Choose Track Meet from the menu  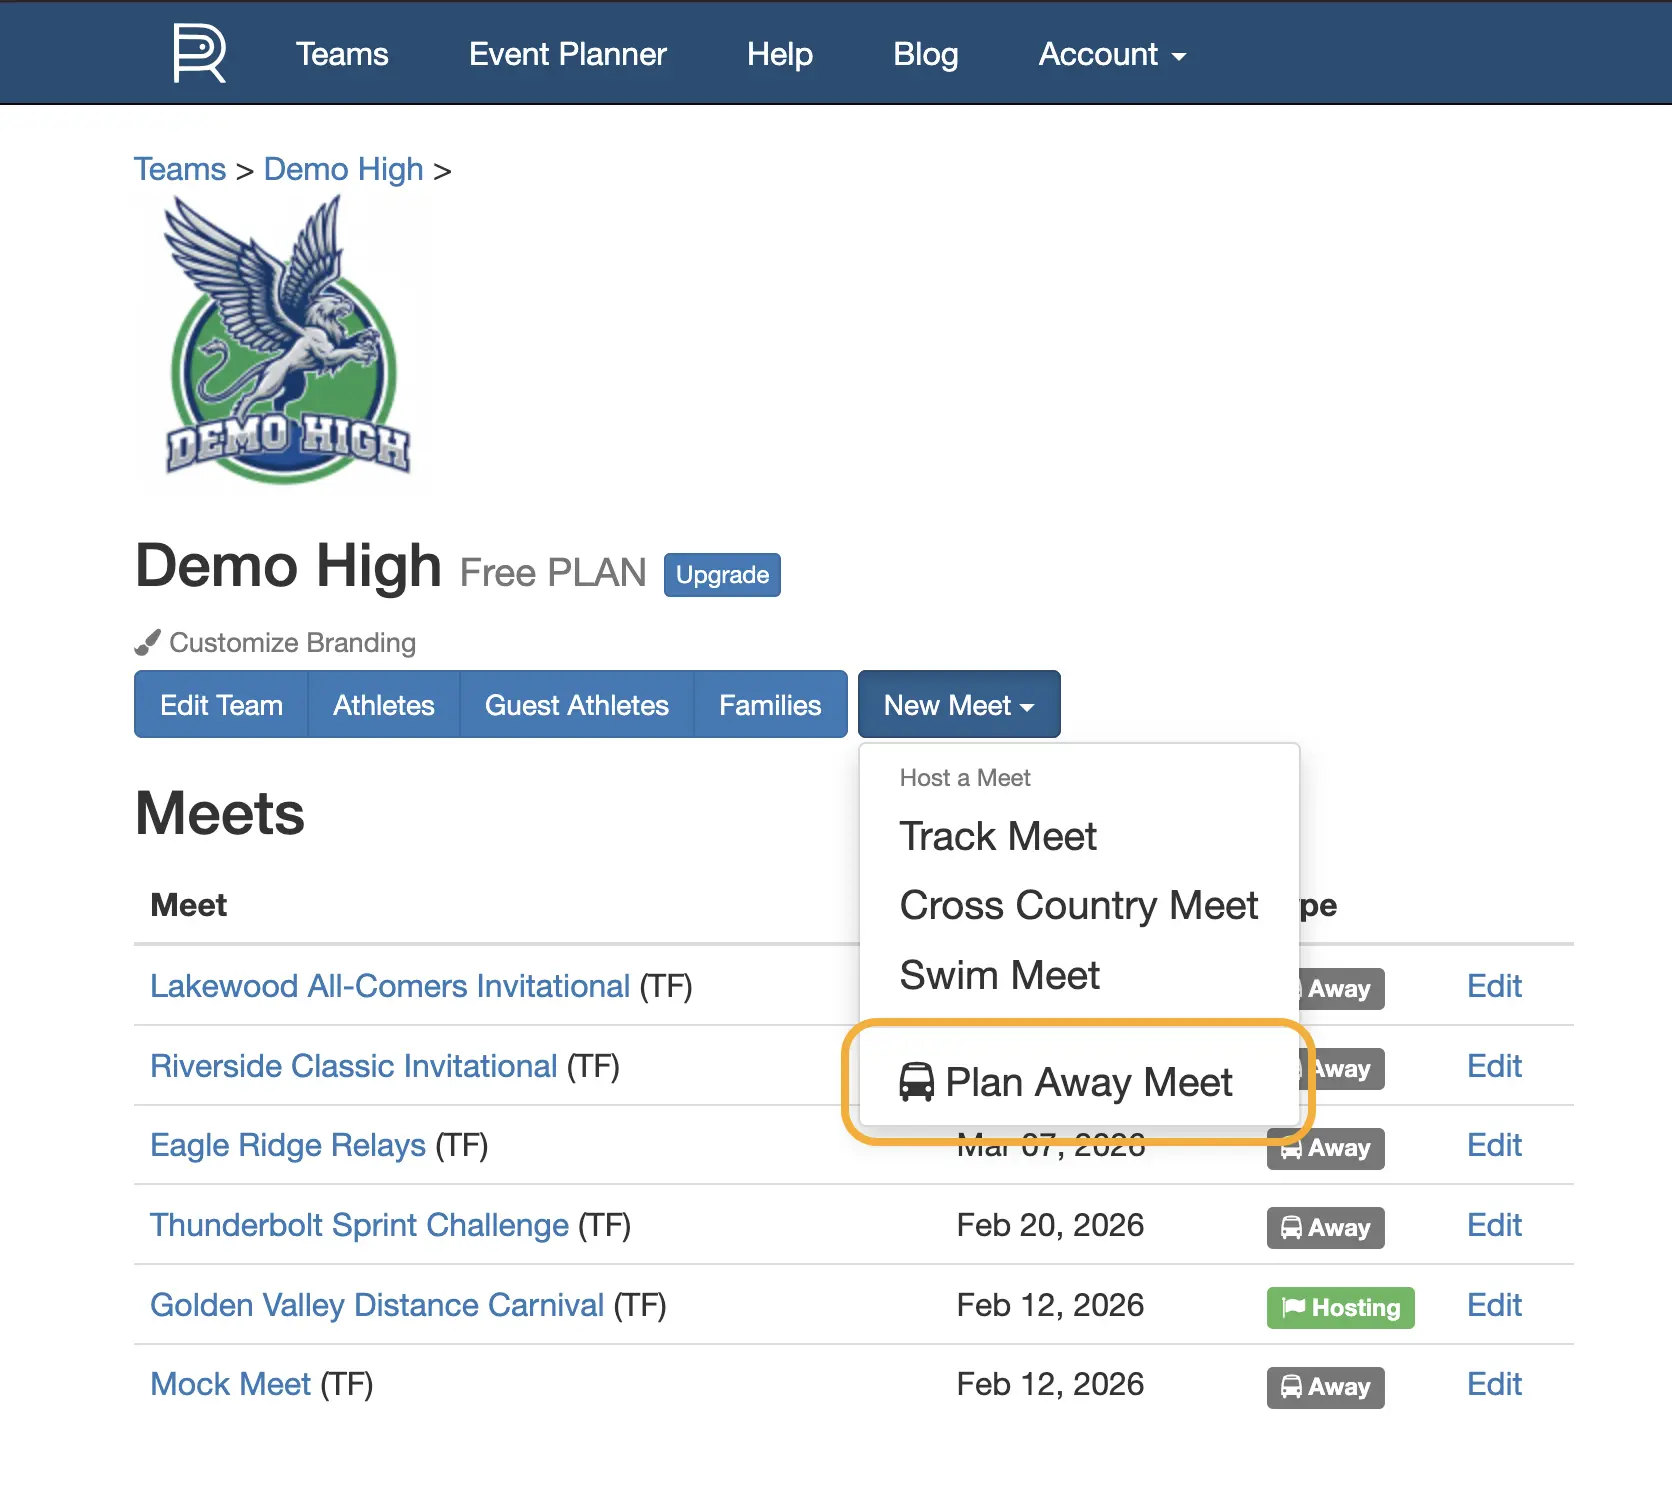coord(1079,836)
